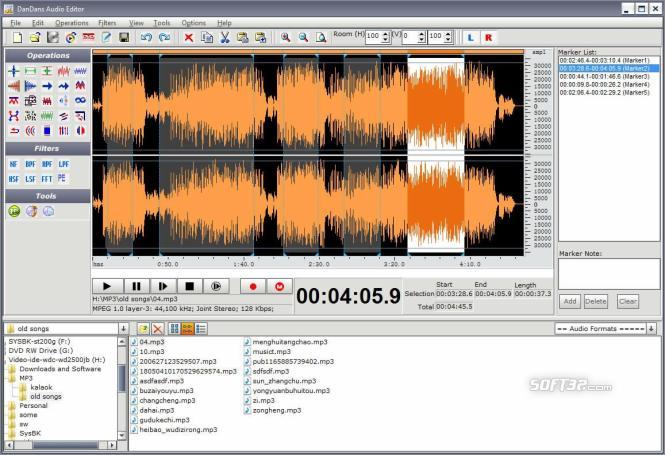The width and height of the screenshot is (665, 455).
Task: Switch file browser to large icons view
Action: click(x=174, y=329)
